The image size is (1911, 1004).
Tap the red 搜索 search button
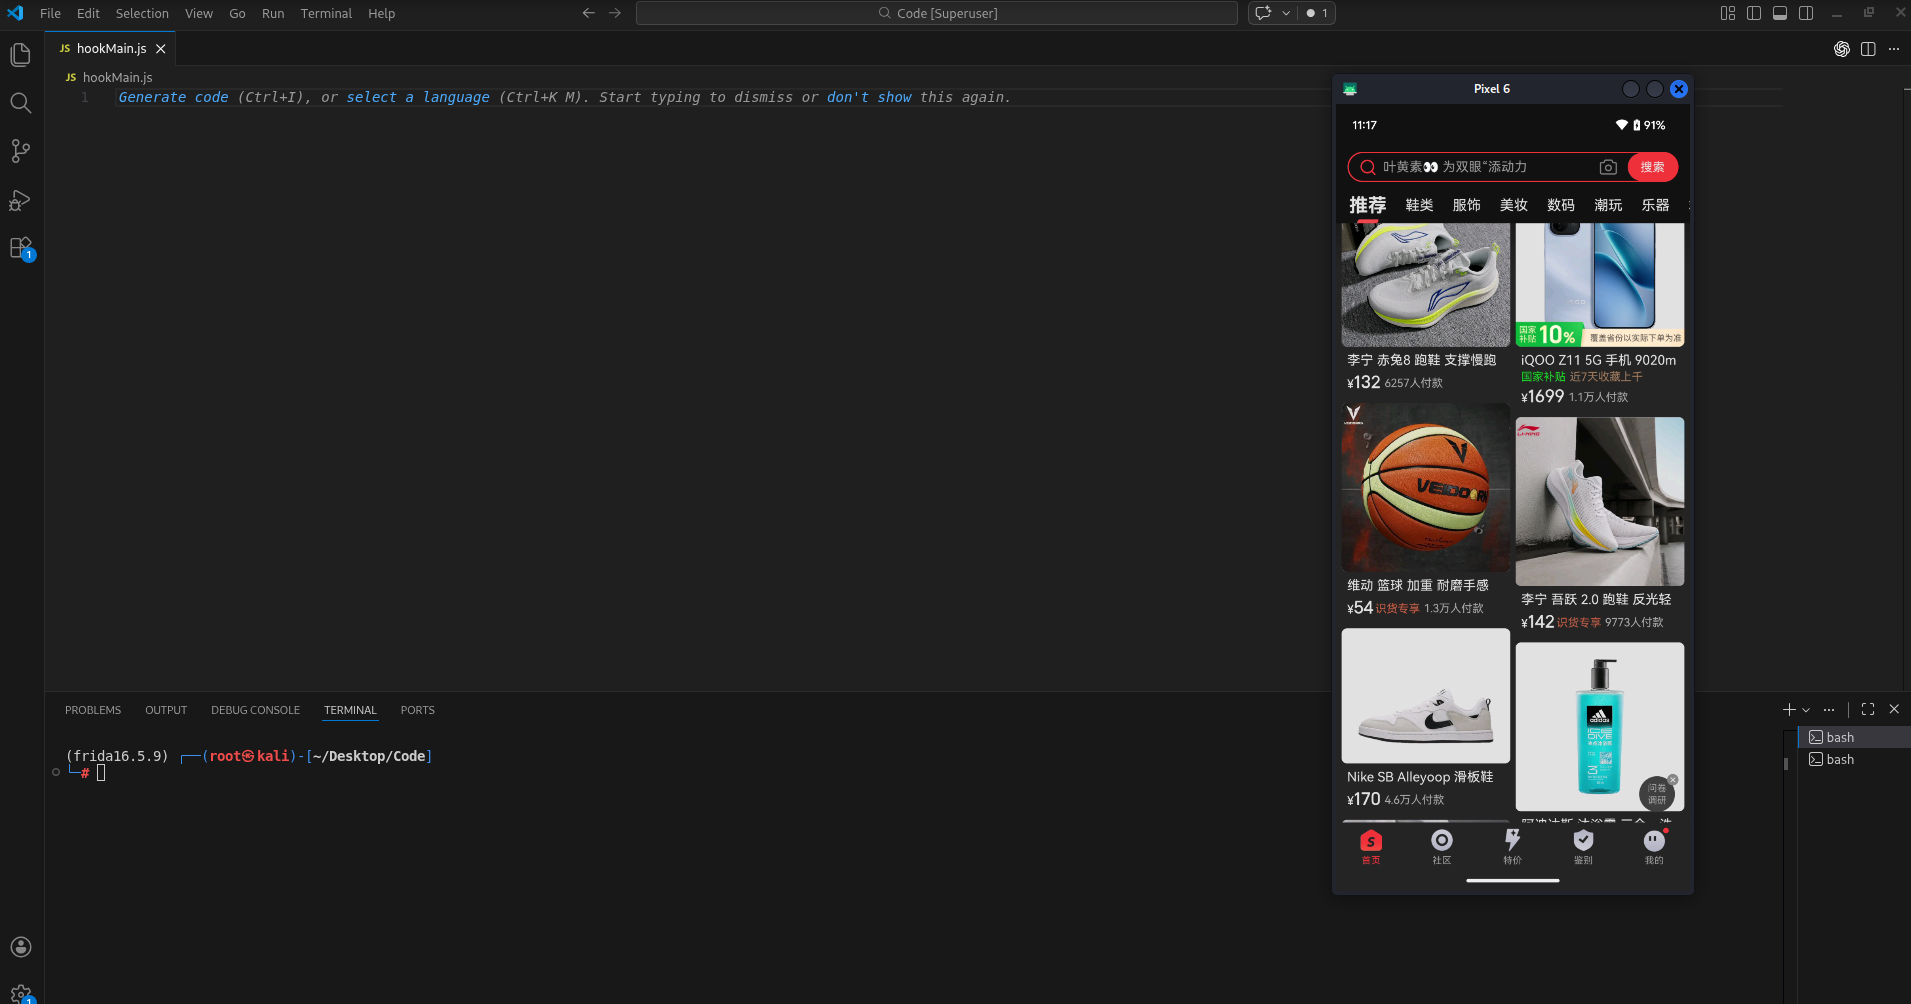[x=1652, y=167]
